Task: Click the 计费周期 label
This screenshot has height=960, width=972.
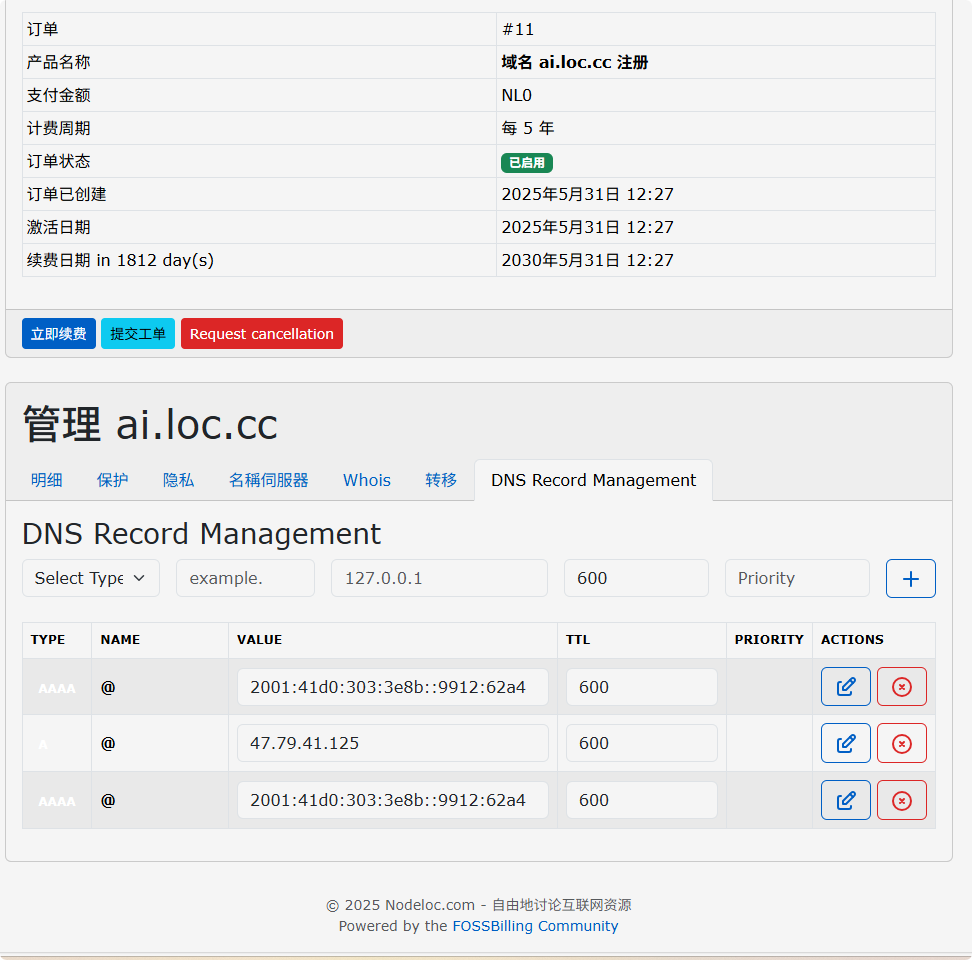Action: coord(58,128)
